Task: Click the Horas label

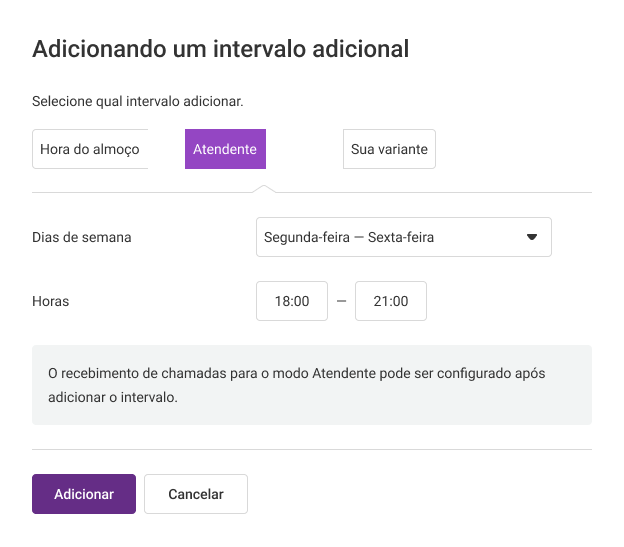Action: [51, 301]
